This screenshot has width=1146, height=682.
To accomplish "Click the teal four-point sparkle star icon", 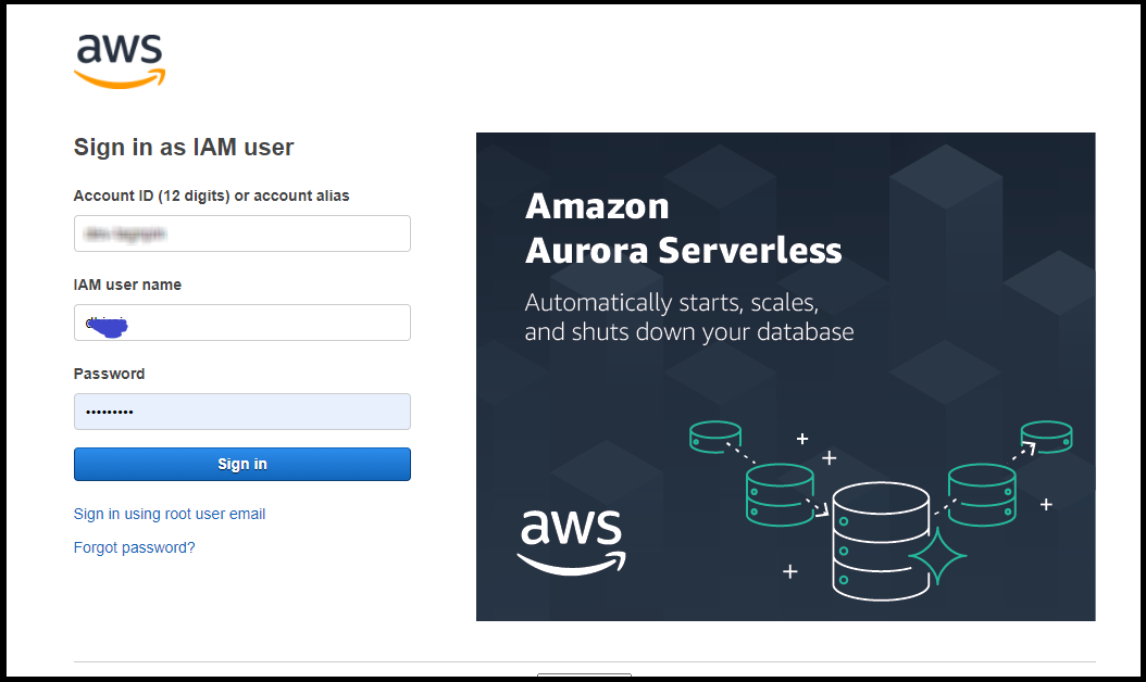I will [938, 556].
